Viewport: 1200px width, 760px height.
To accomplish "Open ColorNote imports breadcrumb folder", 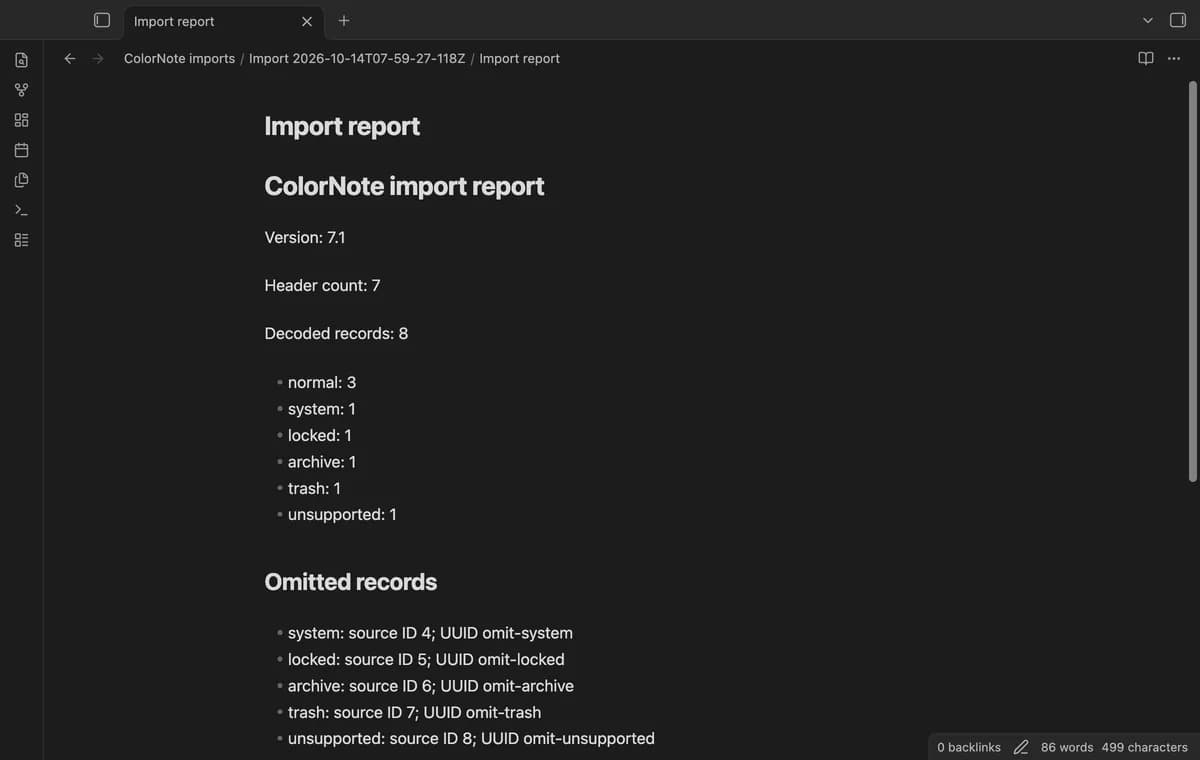I will (179, 58).
